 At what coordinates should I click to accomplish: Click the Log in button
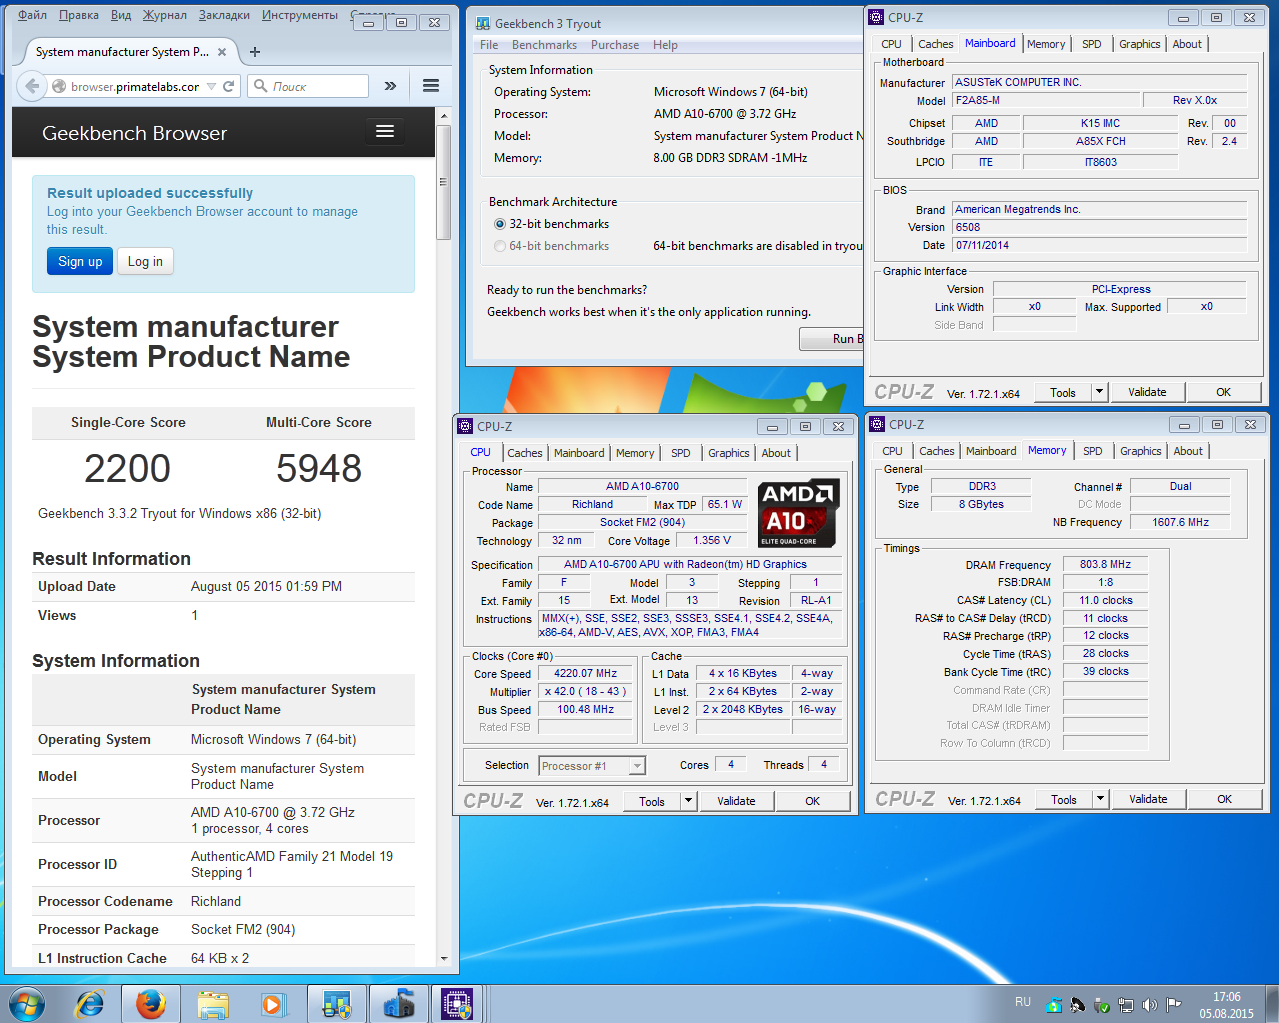(145, 261)
